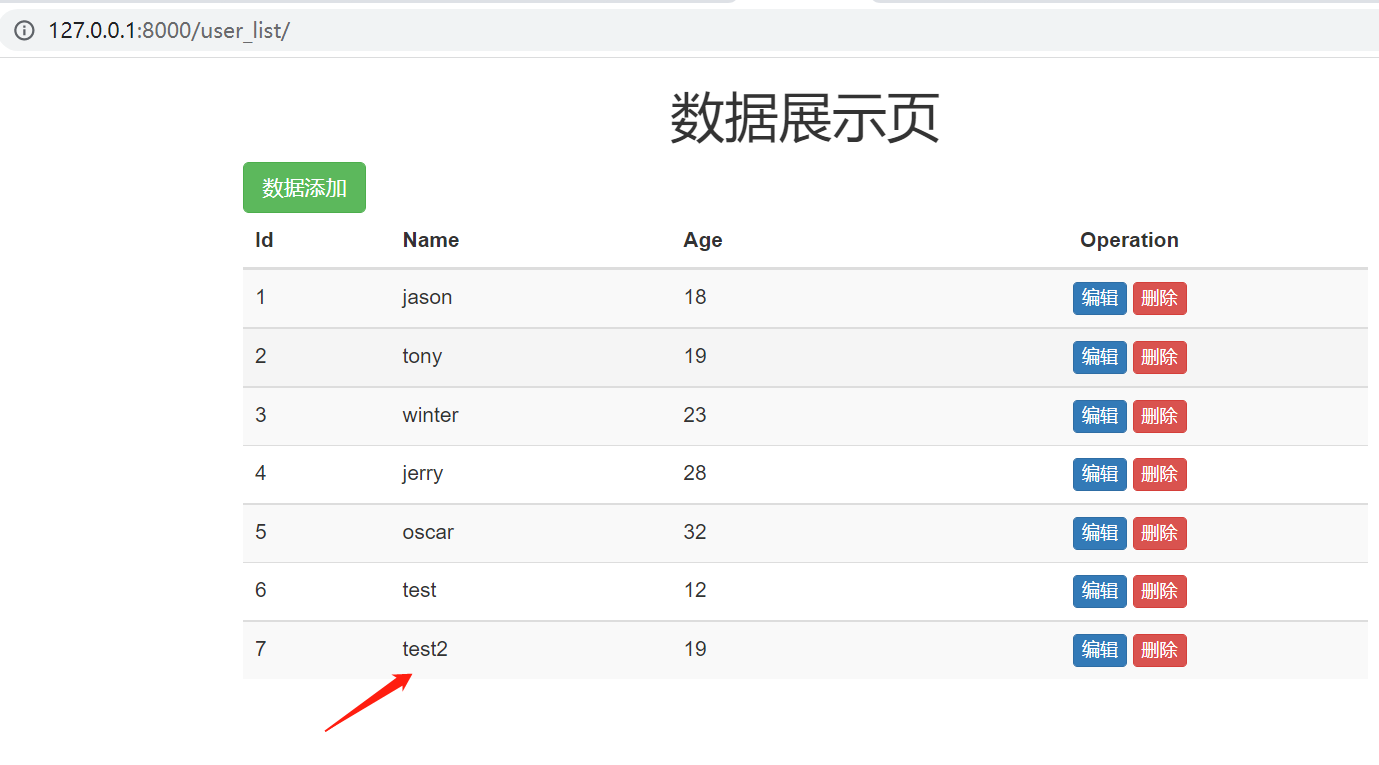The width and height of the screenshot is (1379, 765).
Task: Click 编辑 button for test2
Action: click(1099, 650)
